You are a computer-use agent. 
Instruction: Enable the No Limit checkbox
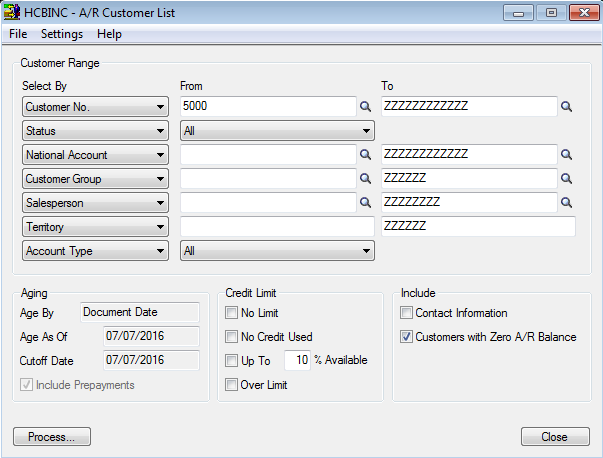pos(232,313)
